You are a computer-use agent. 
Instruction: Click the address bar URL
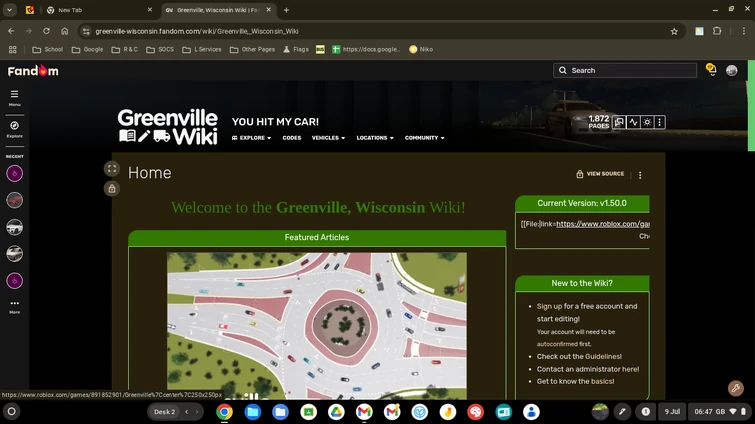point(197,31)
